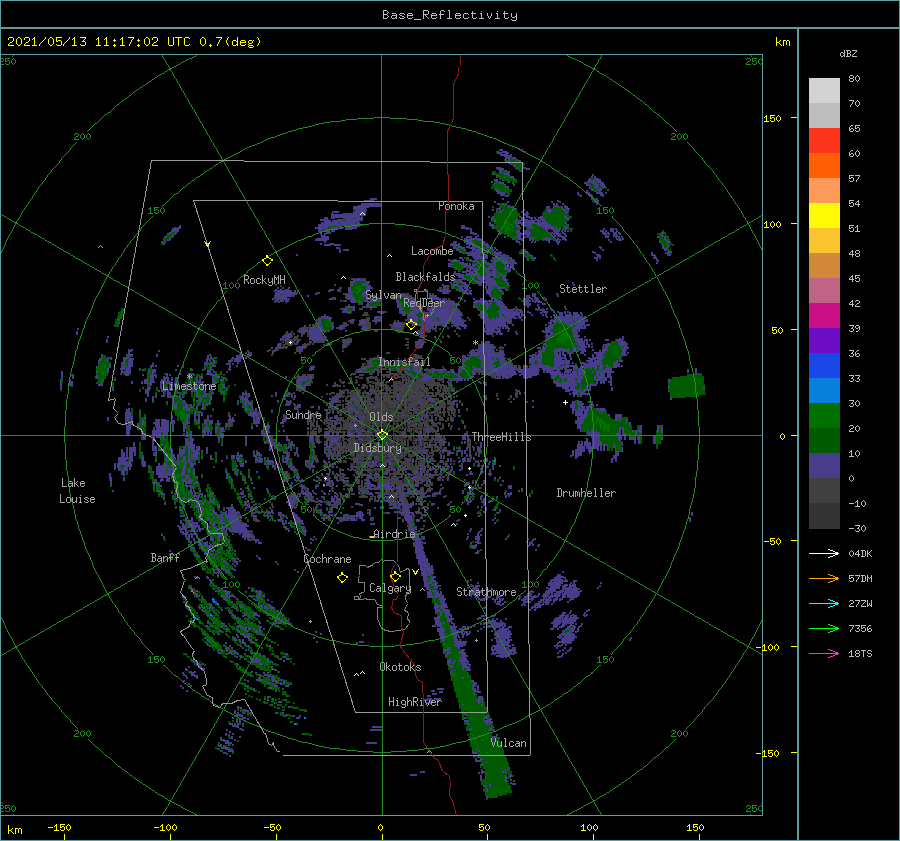This screenshot has width=900, height=841.
Task: Select the purple 10 dBZ color swatch
Action: (x=824, y=466)
